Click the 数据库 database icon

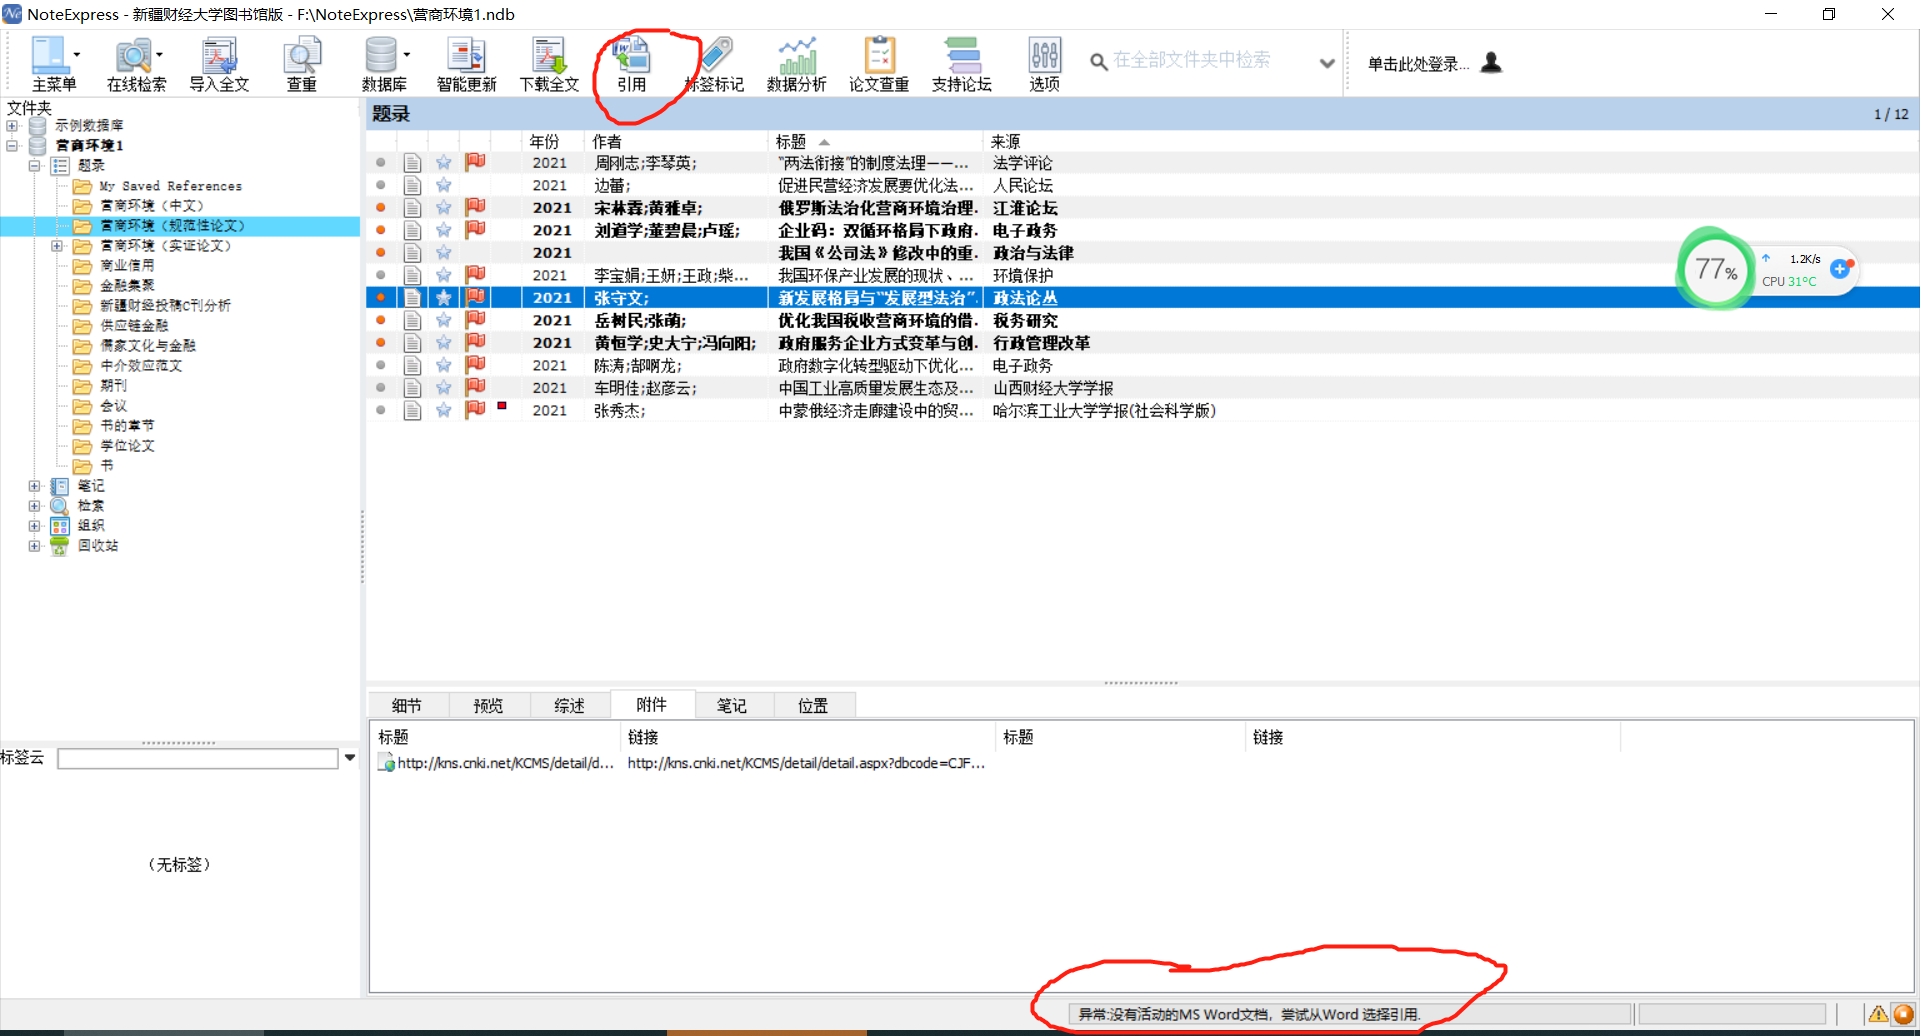pos(380,57)
